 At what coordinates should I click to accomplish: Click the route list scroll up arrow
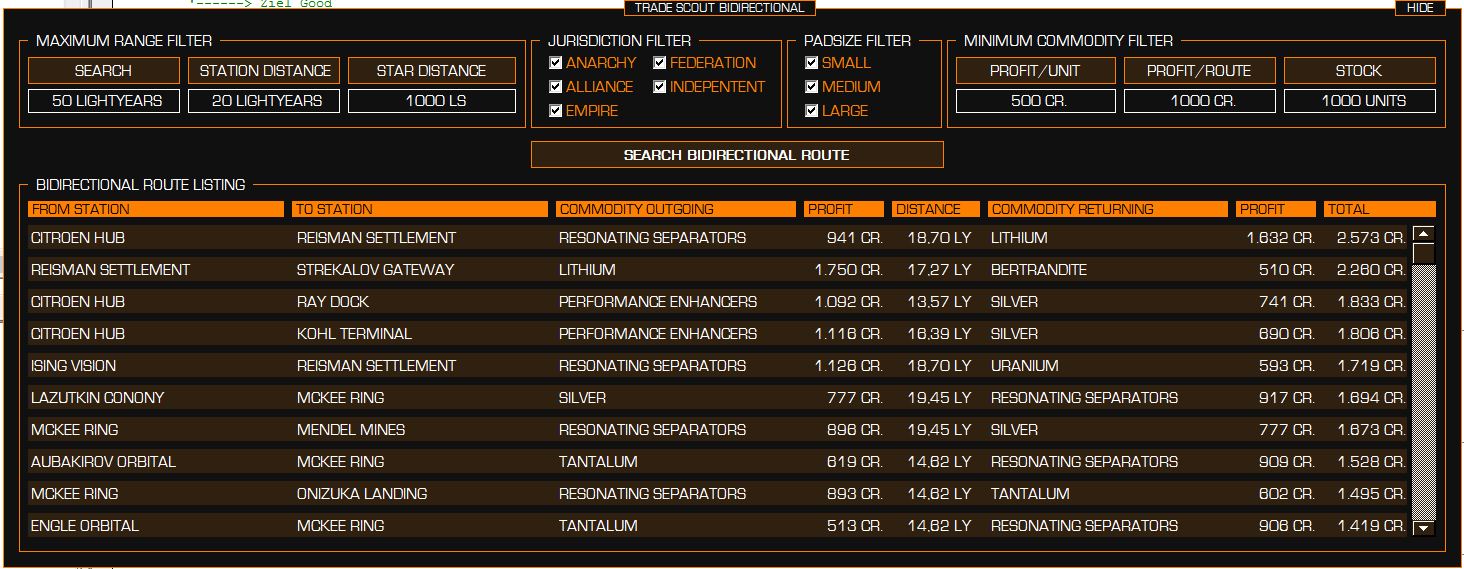1424,234
